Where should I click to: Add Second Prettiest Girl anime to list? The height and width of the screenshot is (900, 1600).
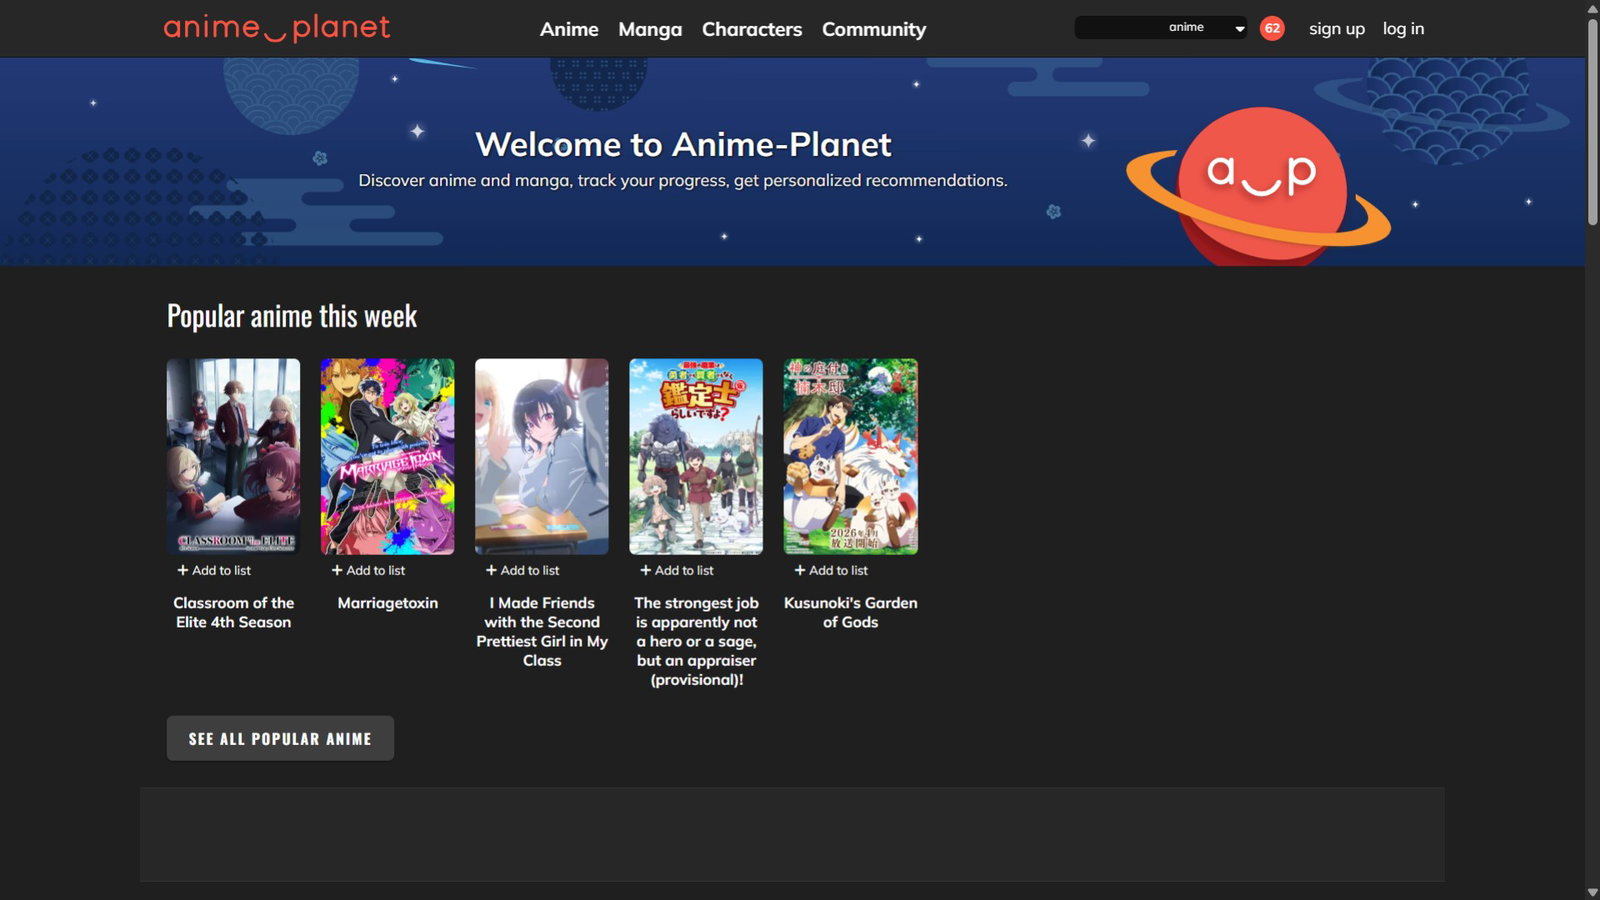522,570
